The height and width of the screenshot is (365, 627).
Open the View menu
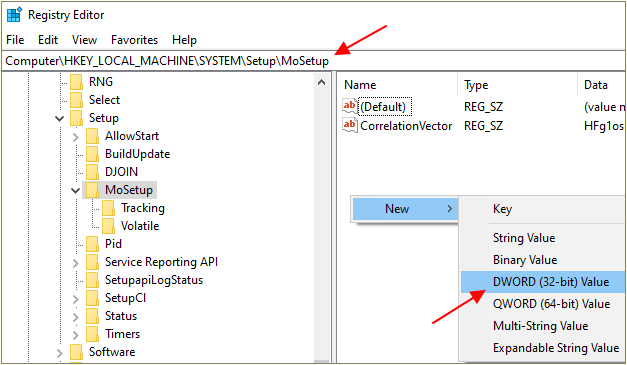(84, 40)
